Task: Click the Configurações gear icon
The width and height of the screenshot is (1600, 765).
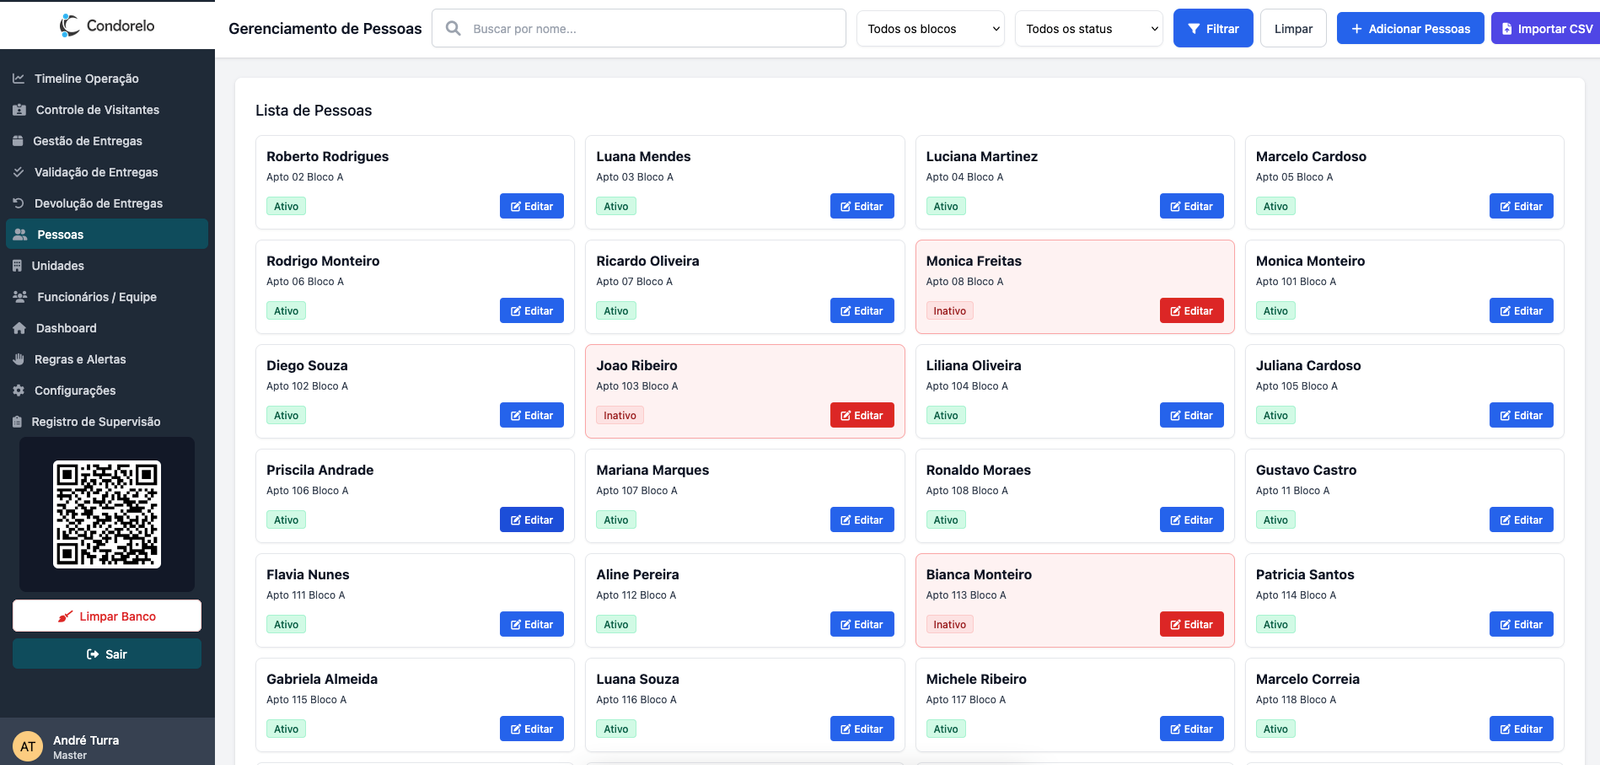Action: (18, 390)
